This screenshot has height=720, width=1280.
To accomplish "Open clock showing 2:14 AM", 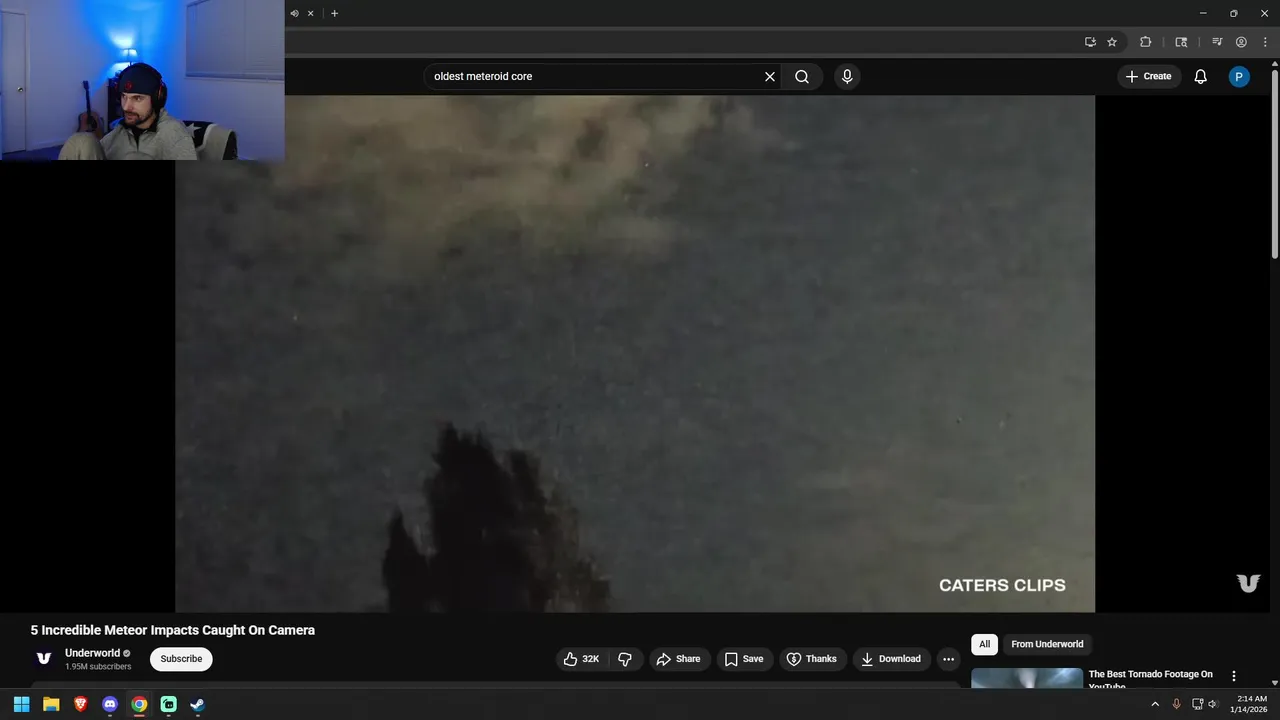I will point(1251,704).
